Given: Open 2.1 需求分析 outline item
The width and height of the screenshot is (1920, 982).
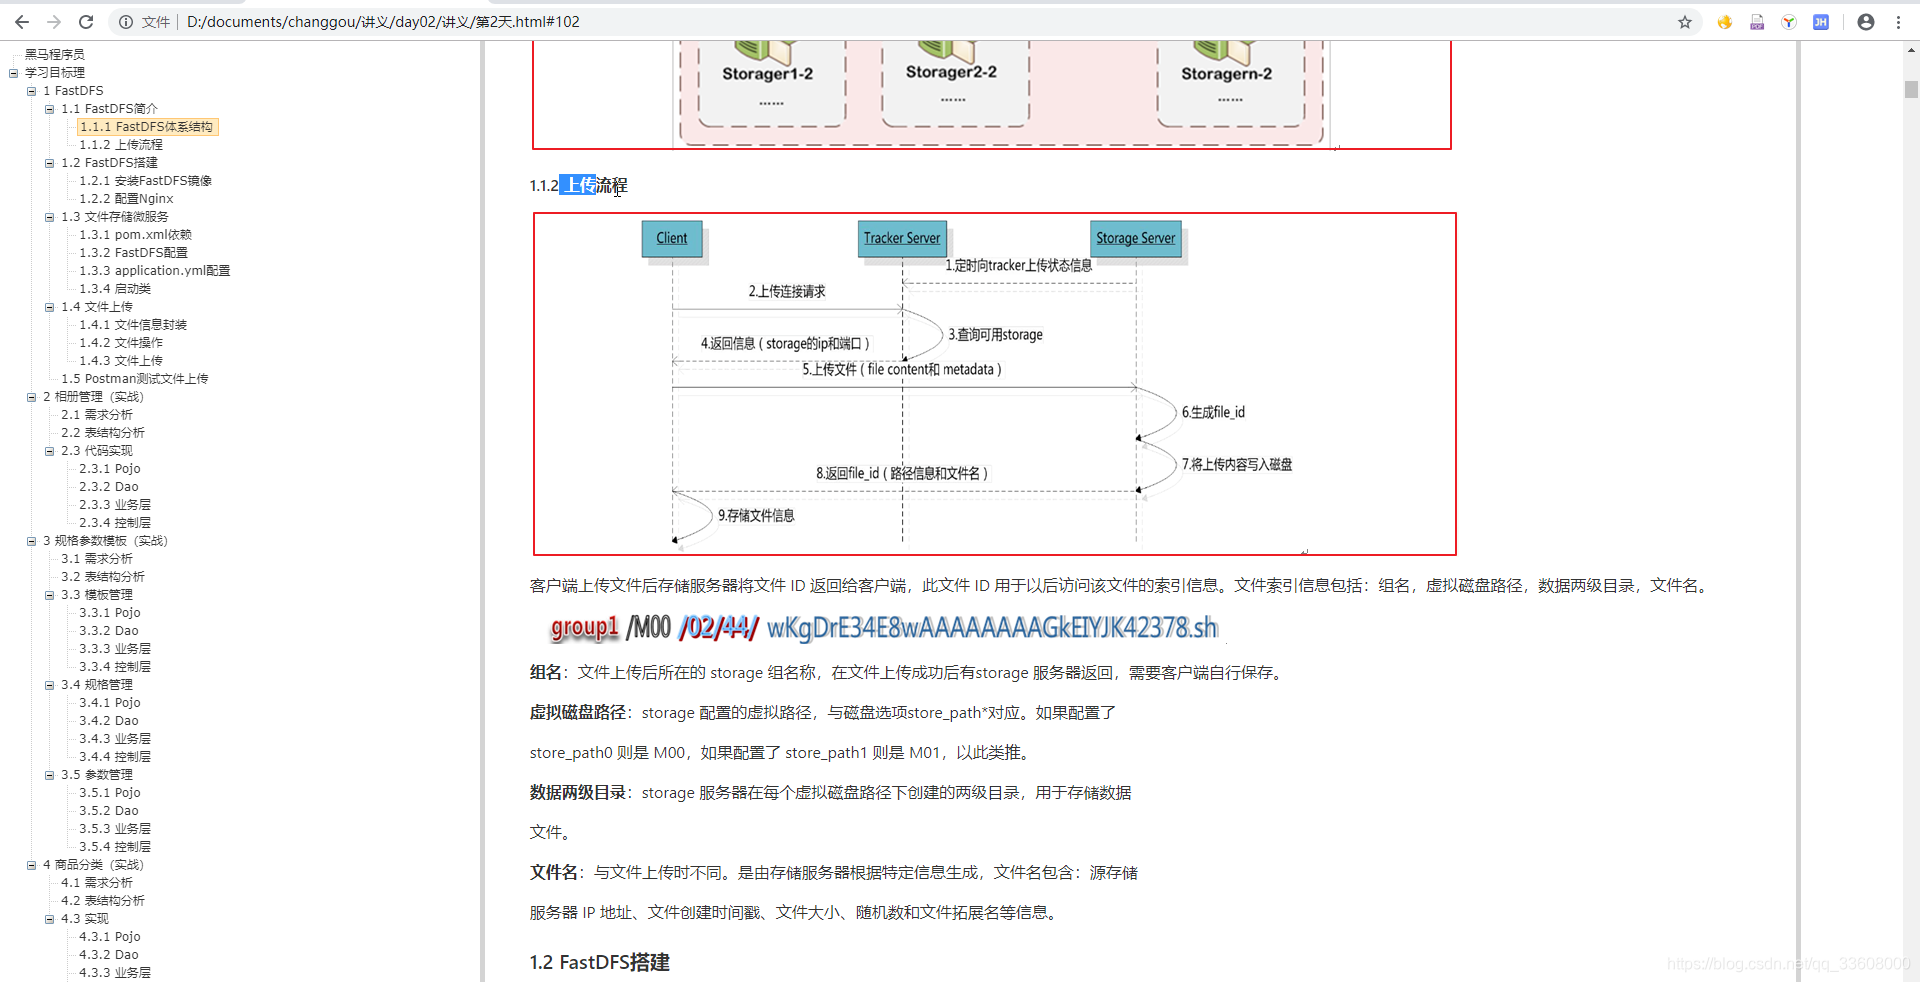Looking at the screenshot, I should (97, 415).
